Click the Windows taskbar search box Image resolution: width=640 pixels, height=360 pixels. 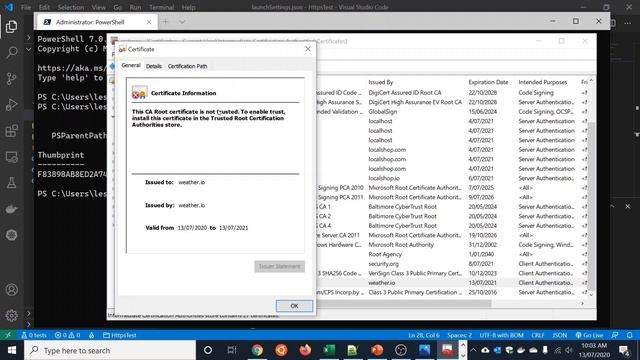(x=110, y=350)
